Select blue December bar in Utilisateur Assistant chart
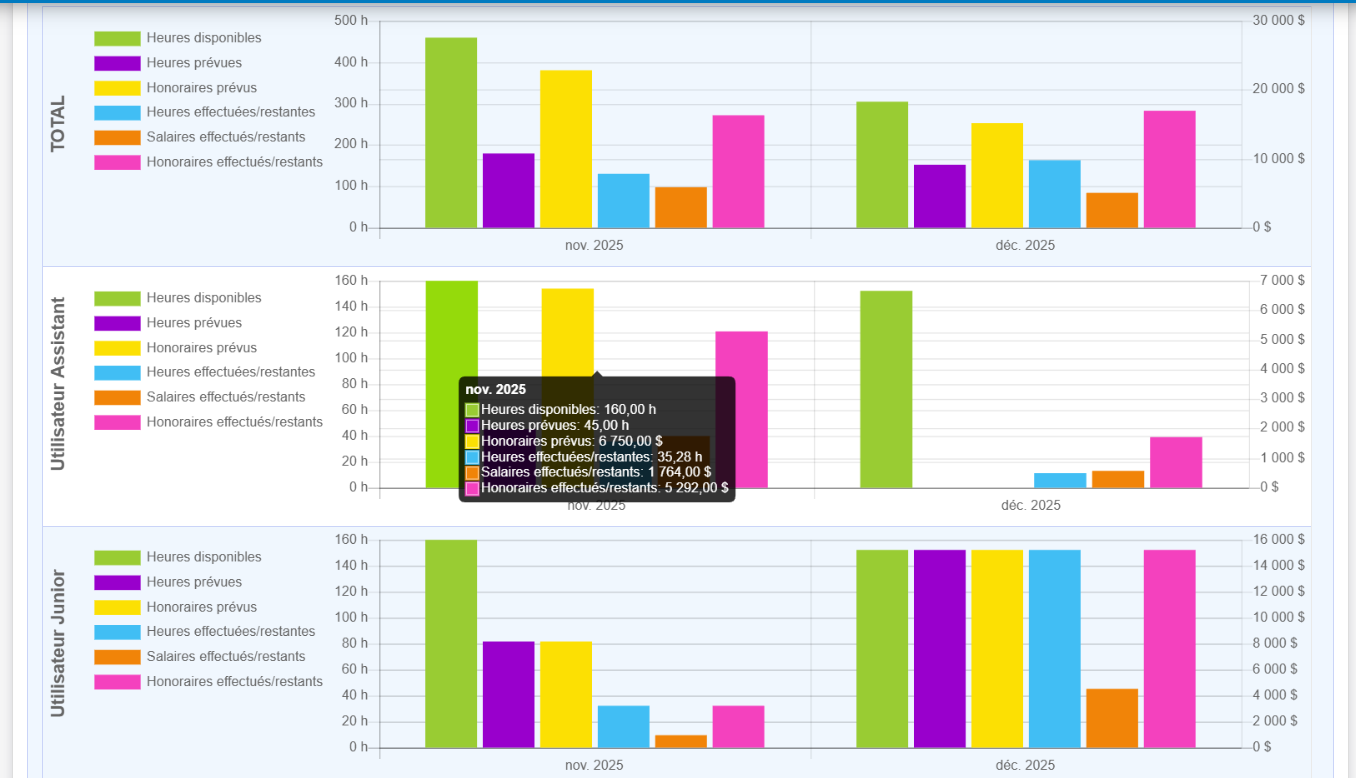 click(x=1059, y=480)
